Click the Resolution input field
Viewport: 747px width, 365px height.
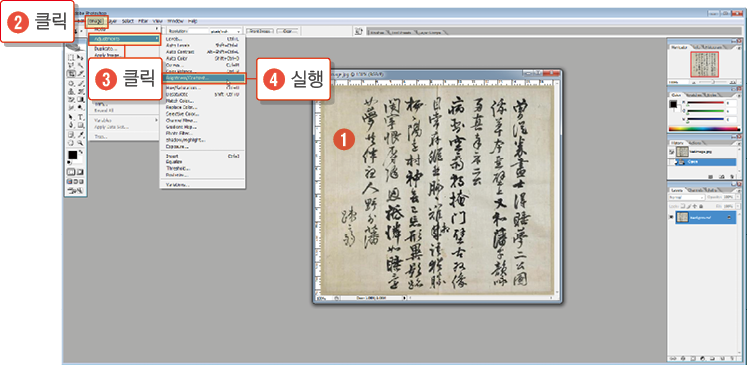[x=198, y=31]
